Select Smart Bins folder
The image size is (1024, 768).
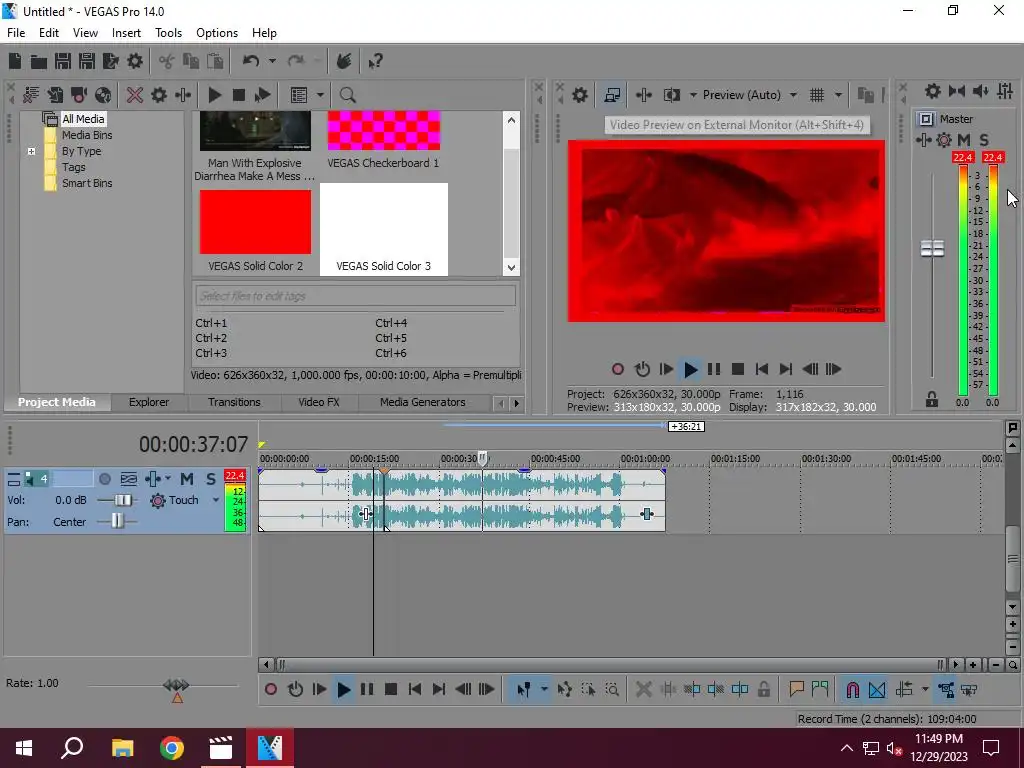coord(87,184)
